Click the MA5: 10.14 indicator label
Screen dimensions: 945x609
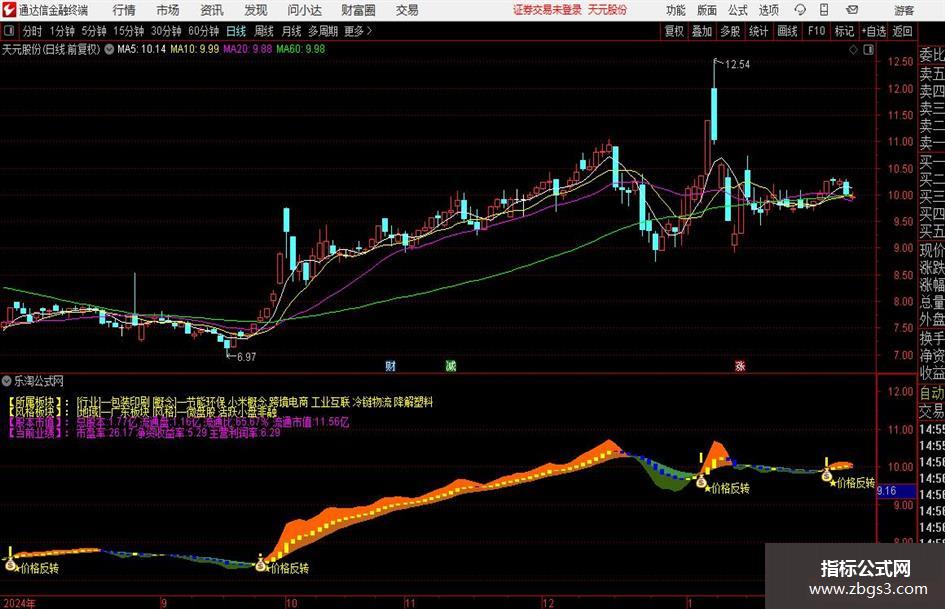pyautogui.click(x=141, y=49)
